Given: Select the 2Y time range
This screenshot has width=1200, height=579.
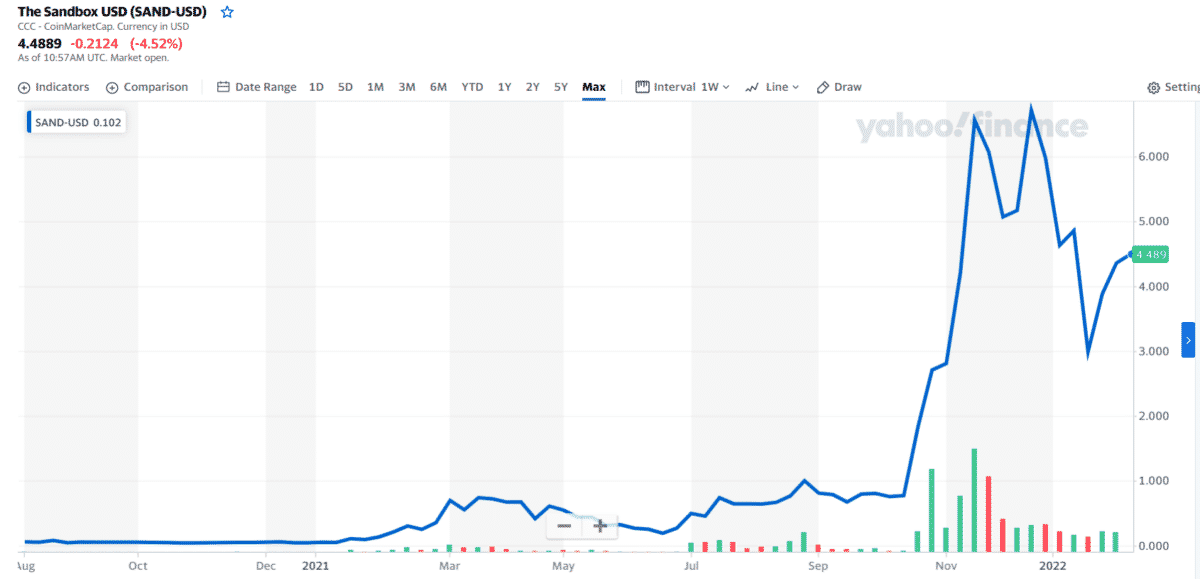Looking at the screenshot, I should 533,87.
